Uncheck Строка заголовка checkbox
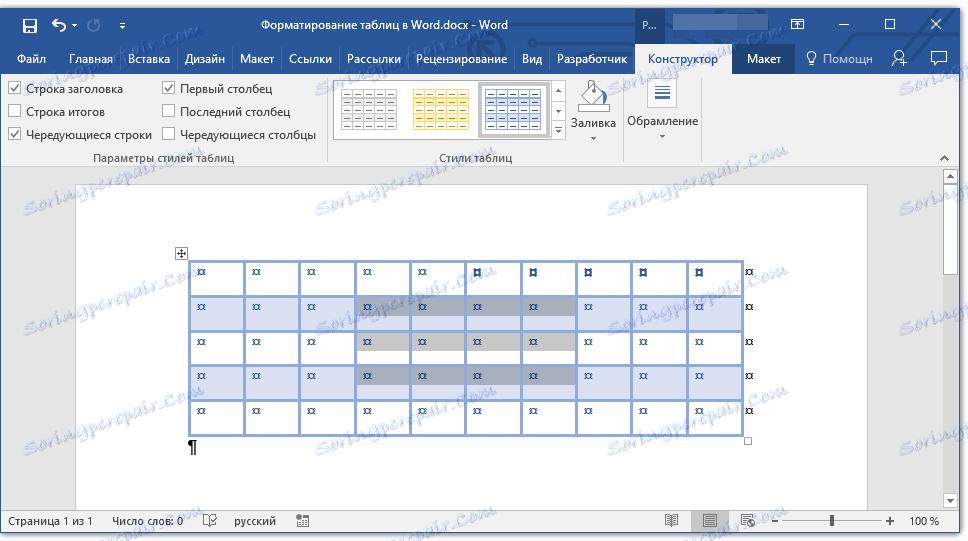The image size is (968, 541). (15, 88)
